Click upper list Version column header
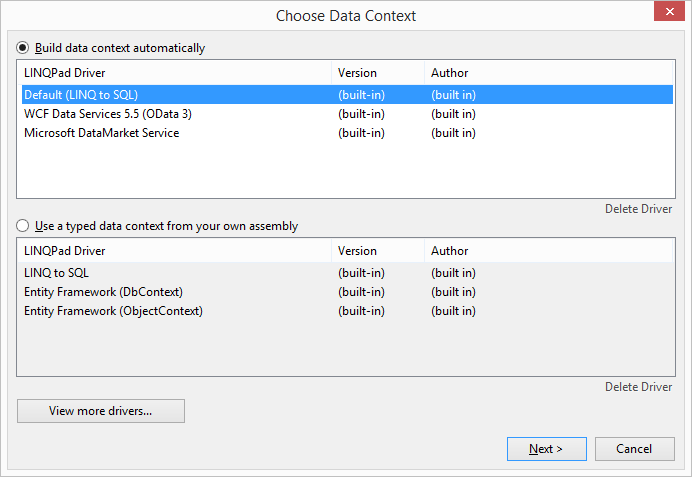692x477 pixels. 378,73
